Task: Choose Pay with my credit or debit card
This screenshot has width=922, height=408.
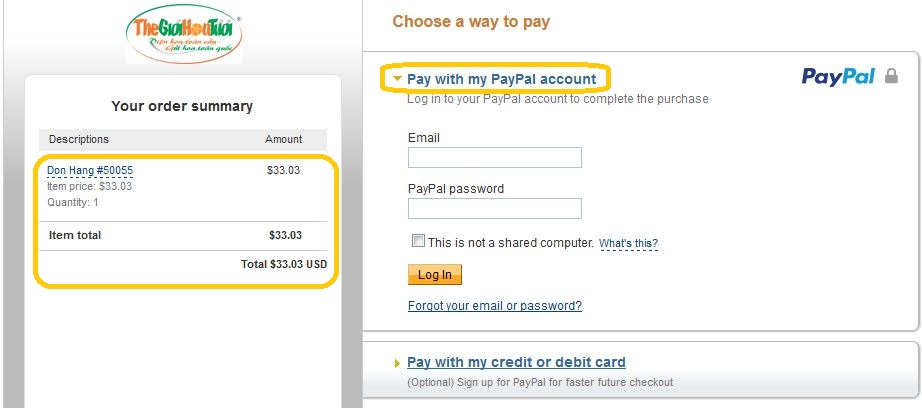Action: point(516,362)
